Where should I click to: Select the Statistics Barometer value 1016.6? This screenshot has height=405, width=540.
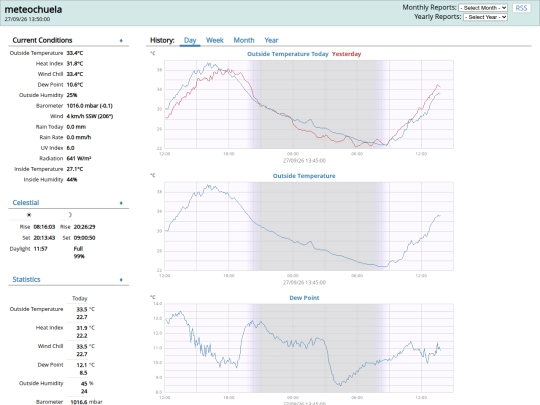click(x=79, y=402)
